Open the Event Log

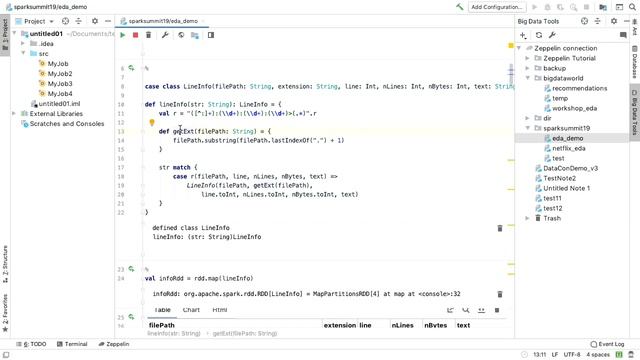607,344
